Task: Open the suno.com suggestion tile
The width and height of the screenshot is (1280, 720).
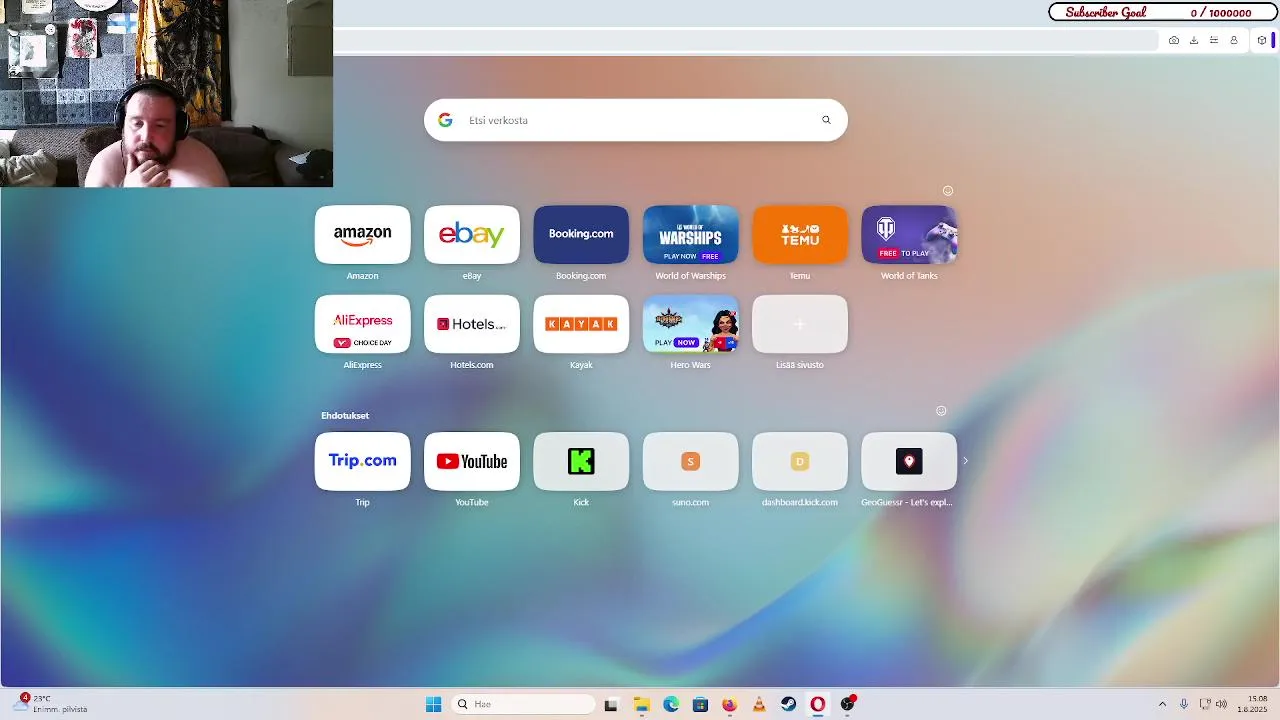Action: 690,461
